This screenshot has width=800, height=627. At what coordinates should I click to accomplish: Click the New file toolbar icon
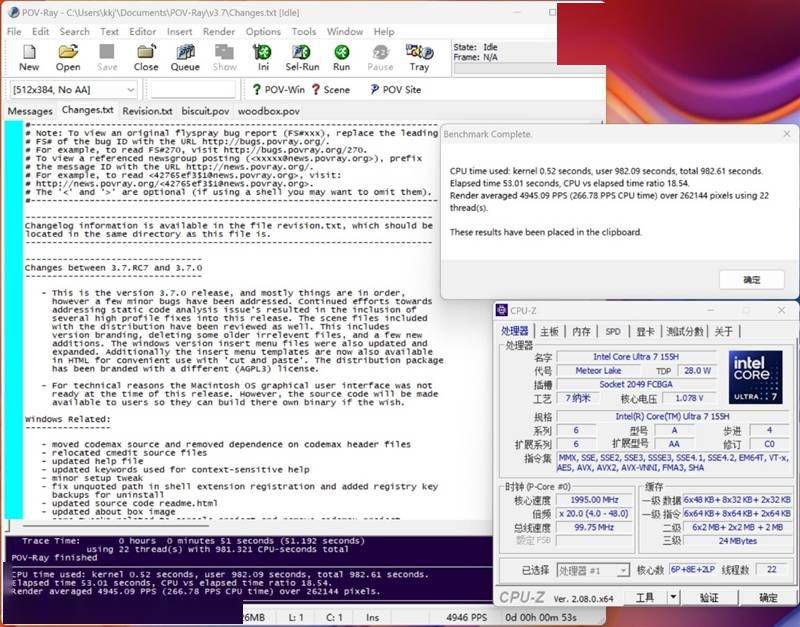point(29,52)
